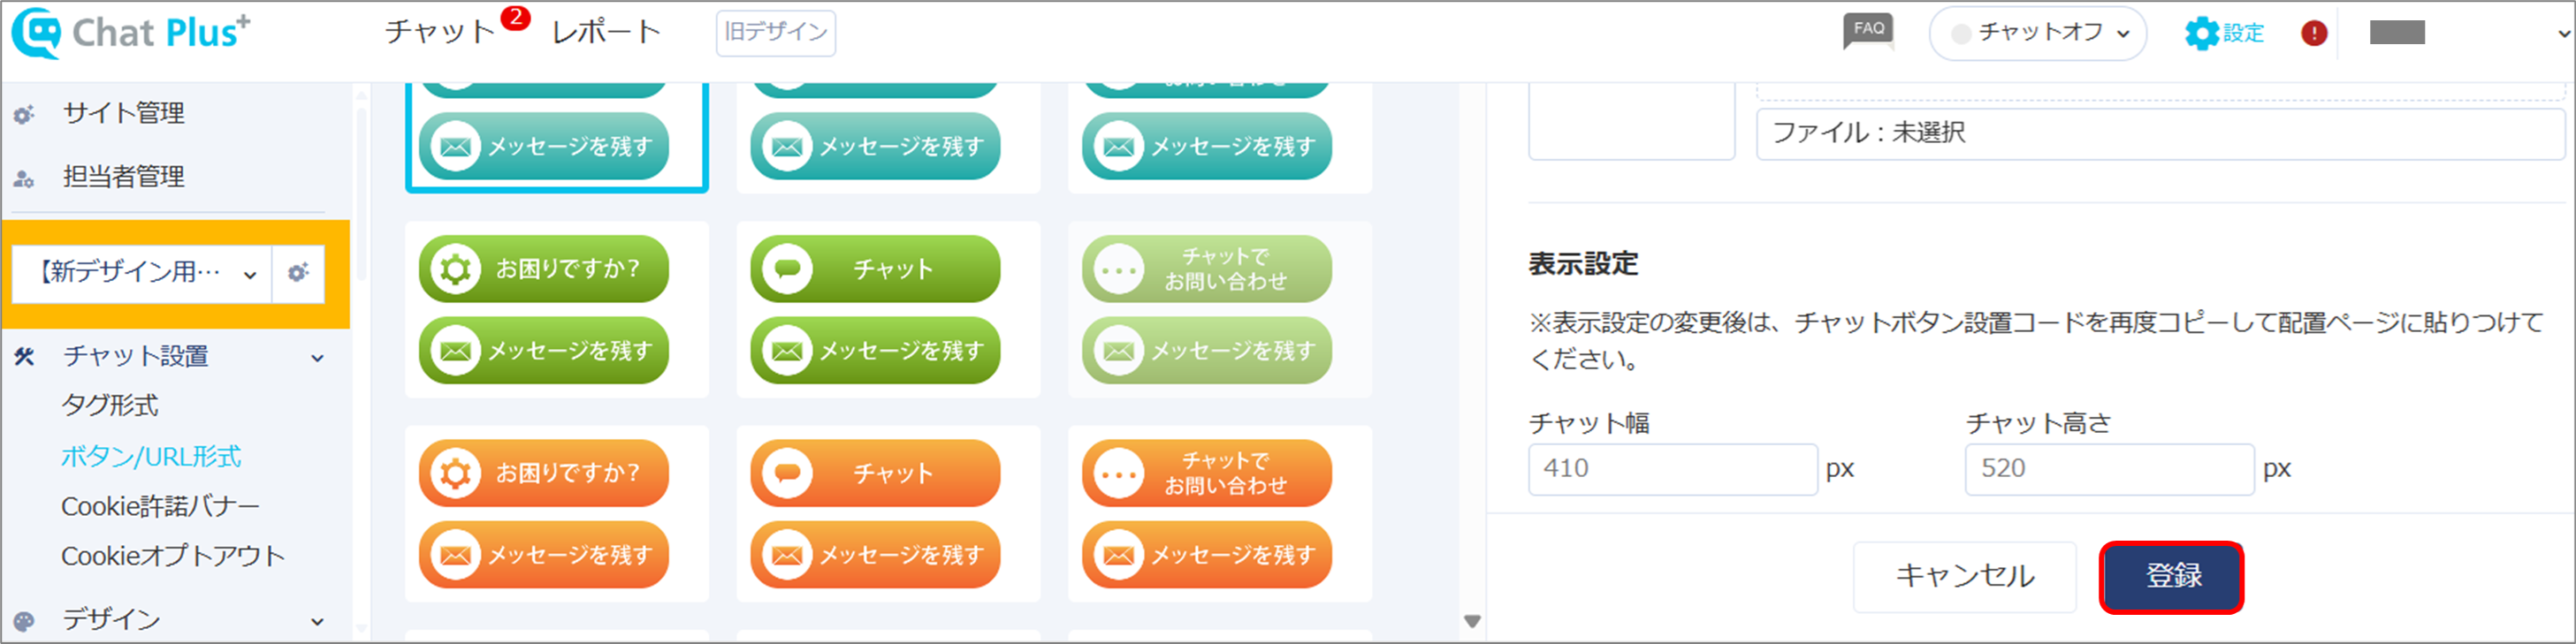Open ボタン/URL形式 submenu item
Screen dimensions: 2576x644
tap(151, 456)
